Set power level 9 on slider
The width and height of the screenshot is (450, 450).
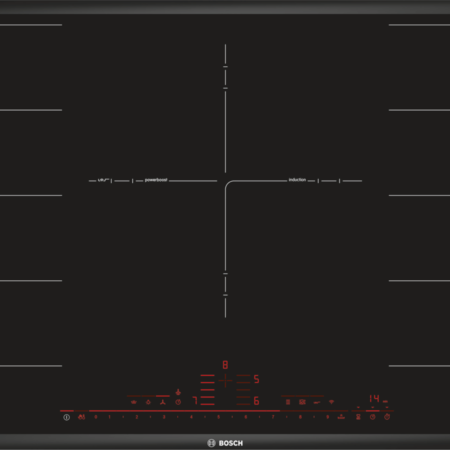327,417
